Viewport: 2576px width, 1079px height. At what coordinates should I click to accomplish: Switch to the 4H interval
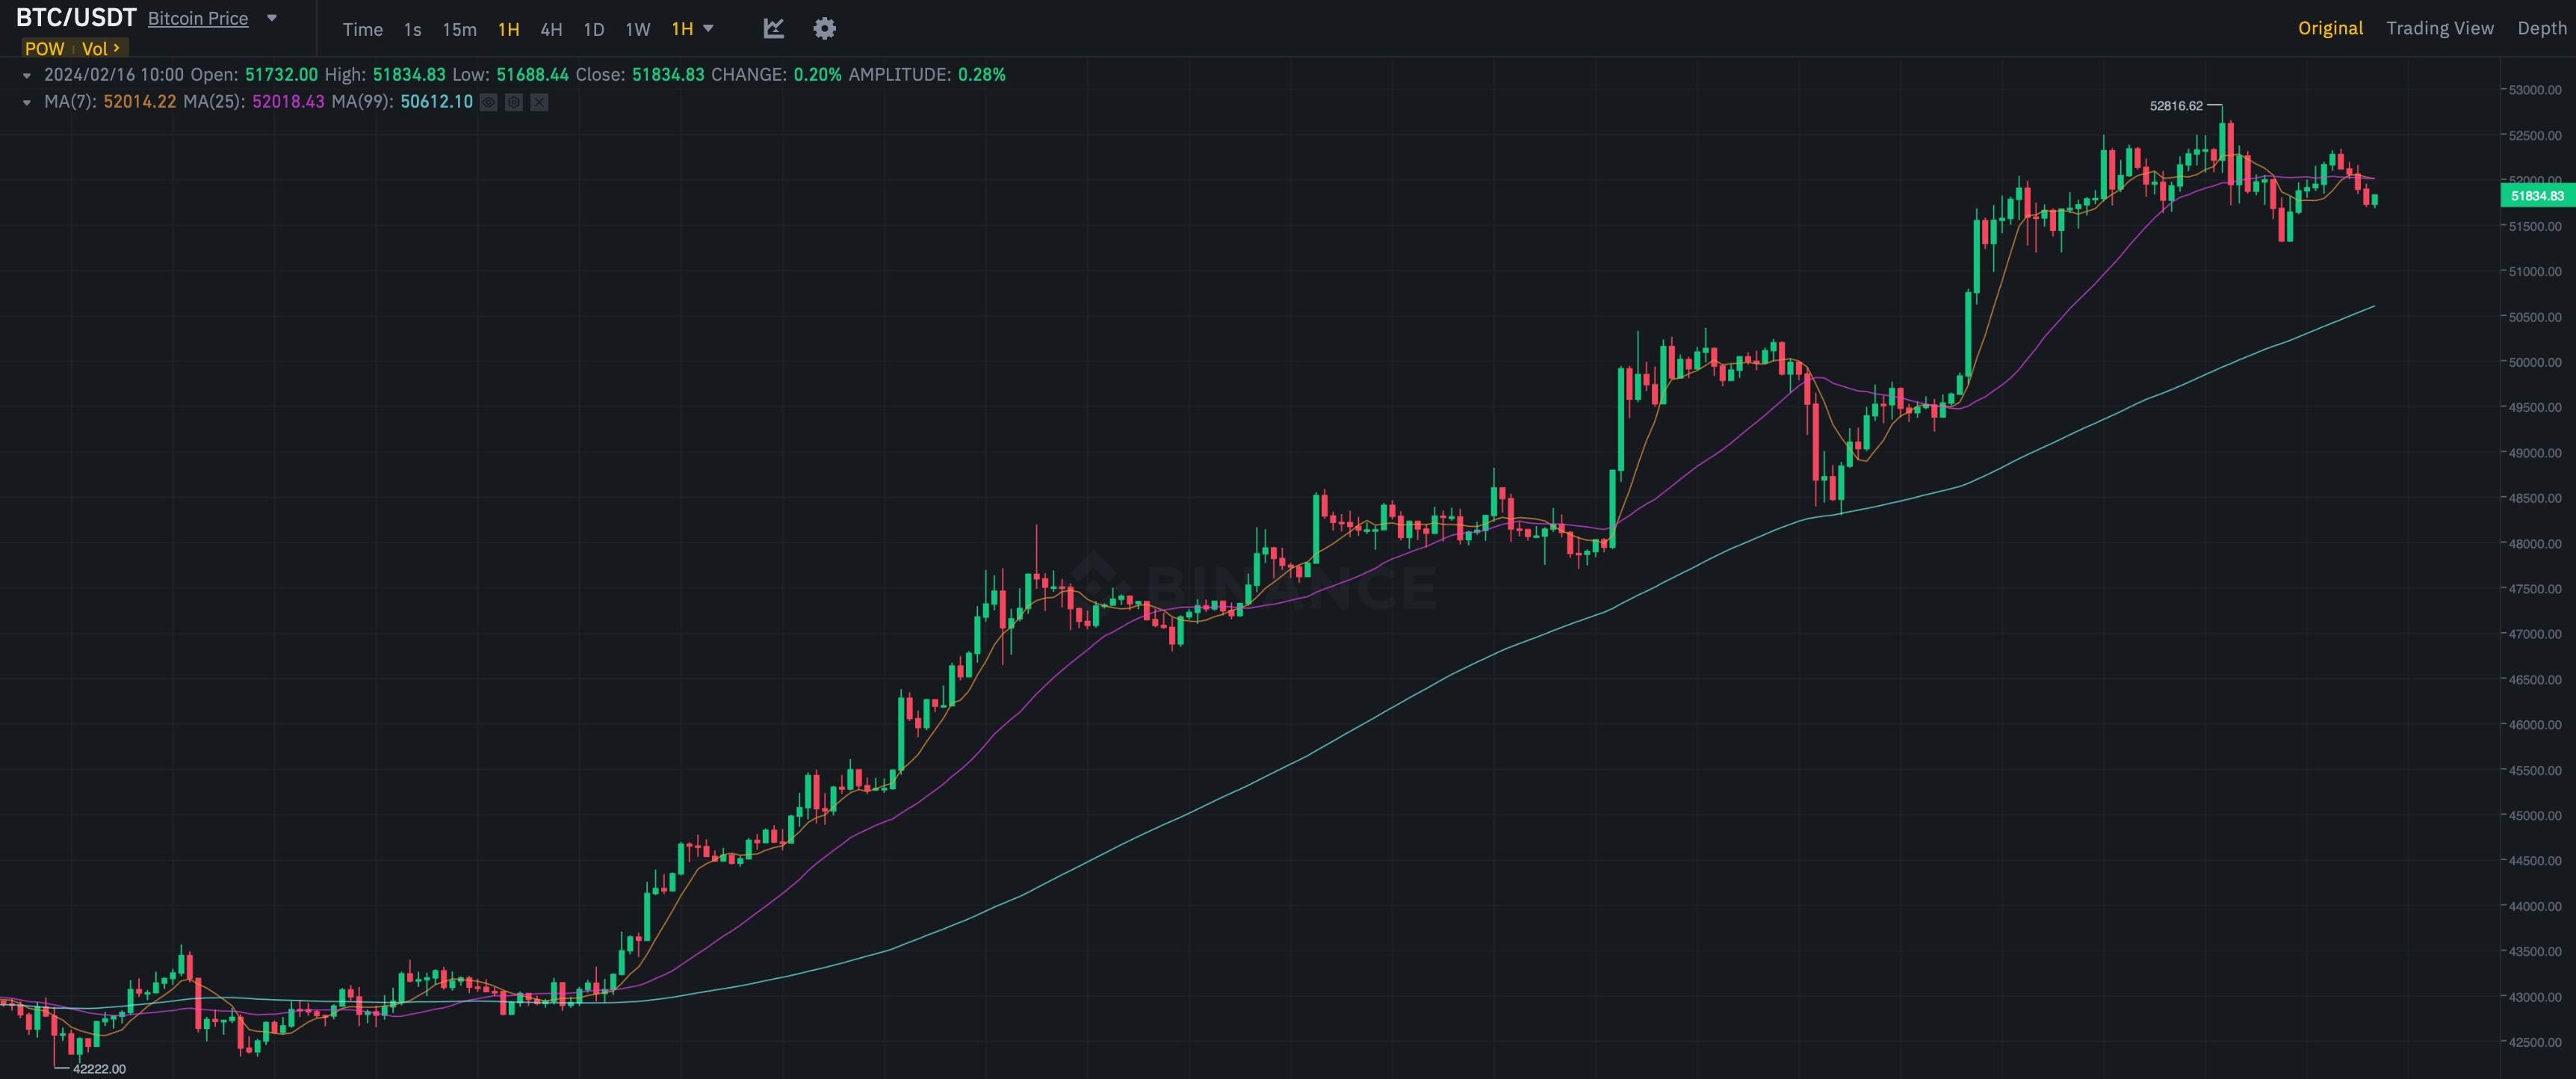coord(551,29)
